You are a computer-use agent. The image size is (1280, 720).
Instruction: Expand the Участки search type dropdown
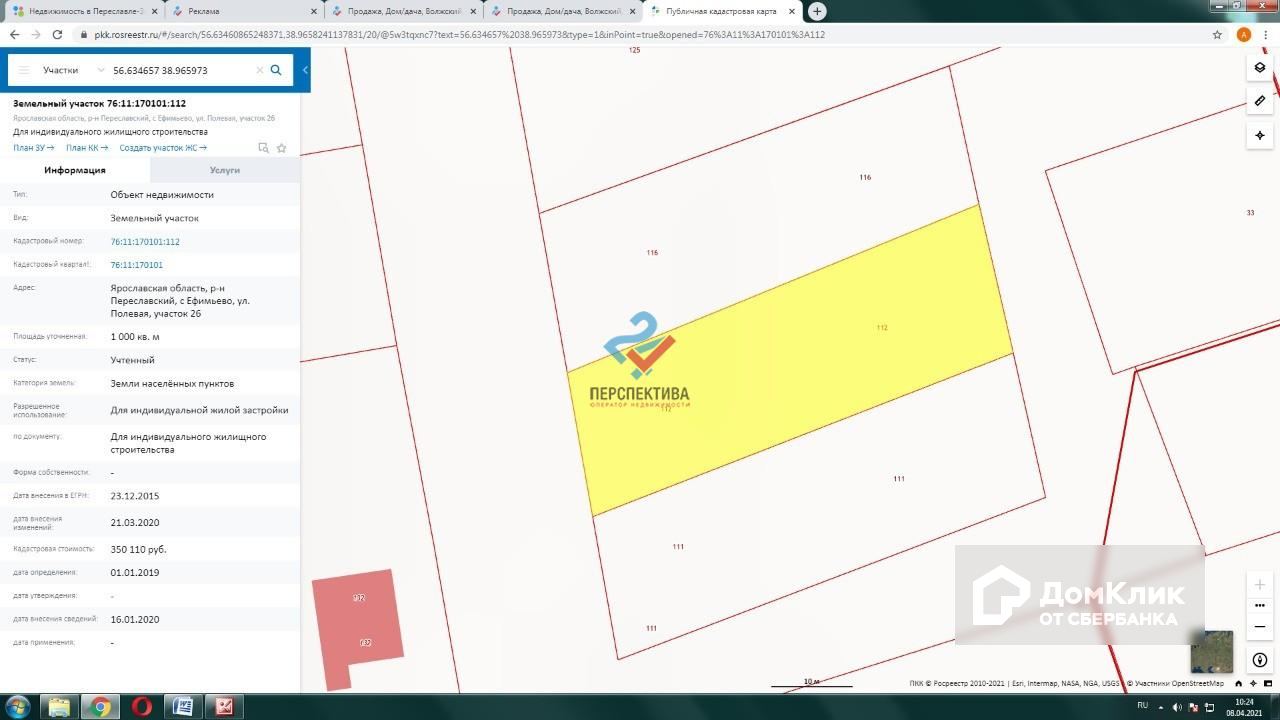(100, 71)
